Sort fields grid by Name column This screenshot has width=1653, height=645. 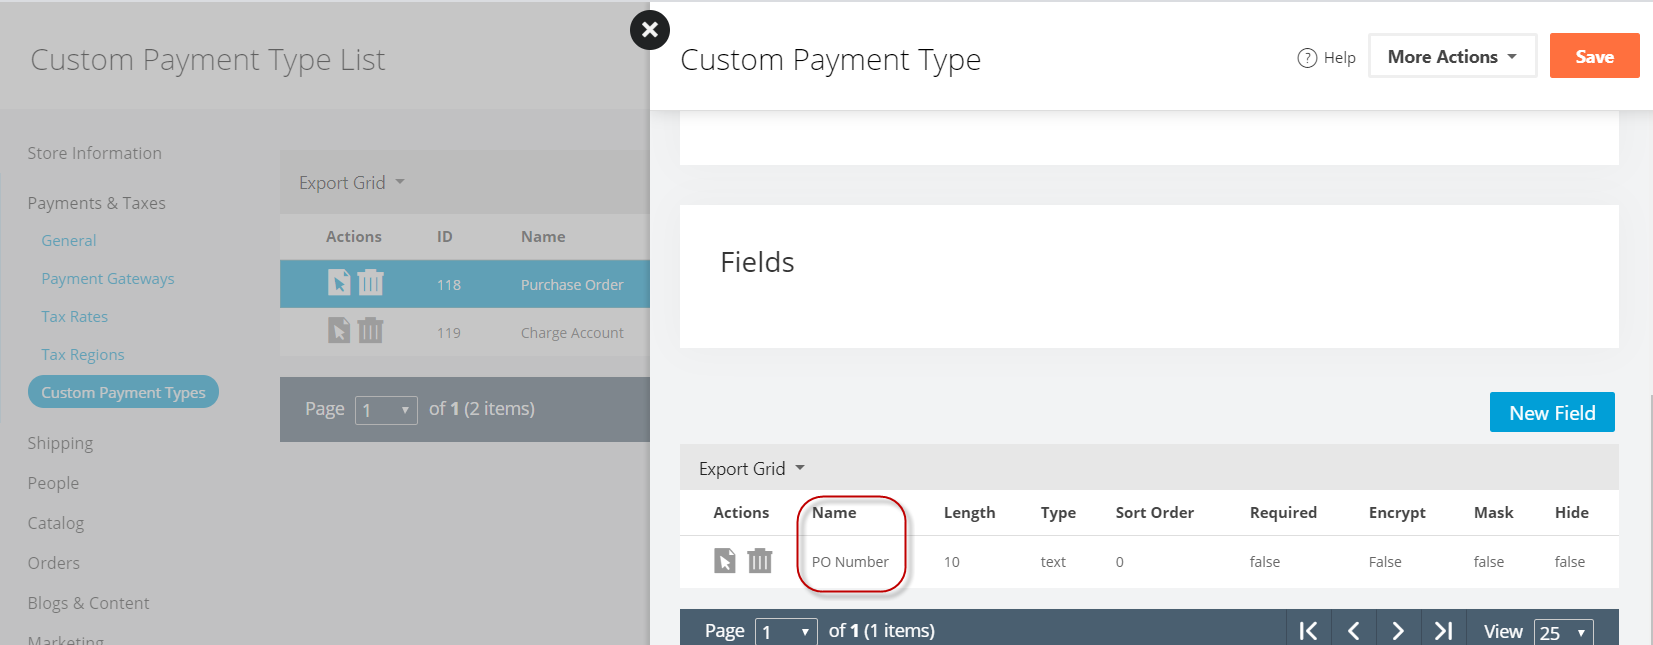click(x=834, y=512)
